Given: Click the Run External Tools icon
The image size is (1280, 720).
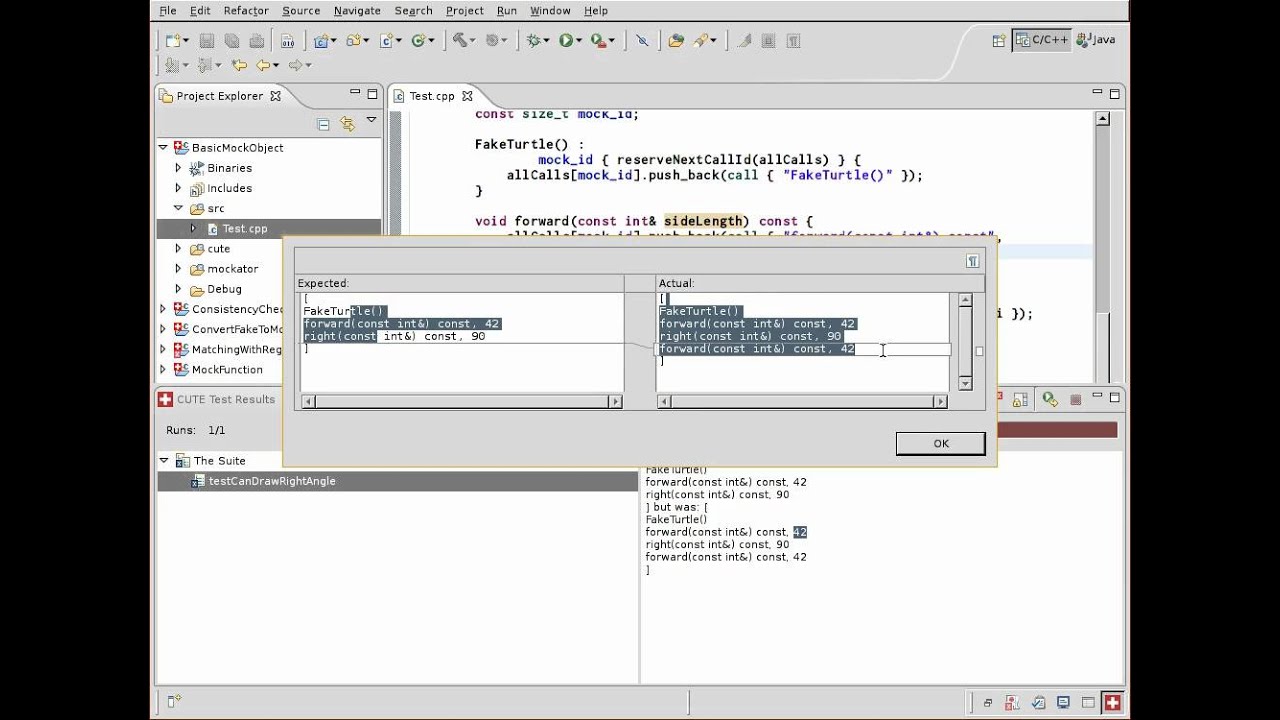Looking at the screenshot, I should [598, 40].
